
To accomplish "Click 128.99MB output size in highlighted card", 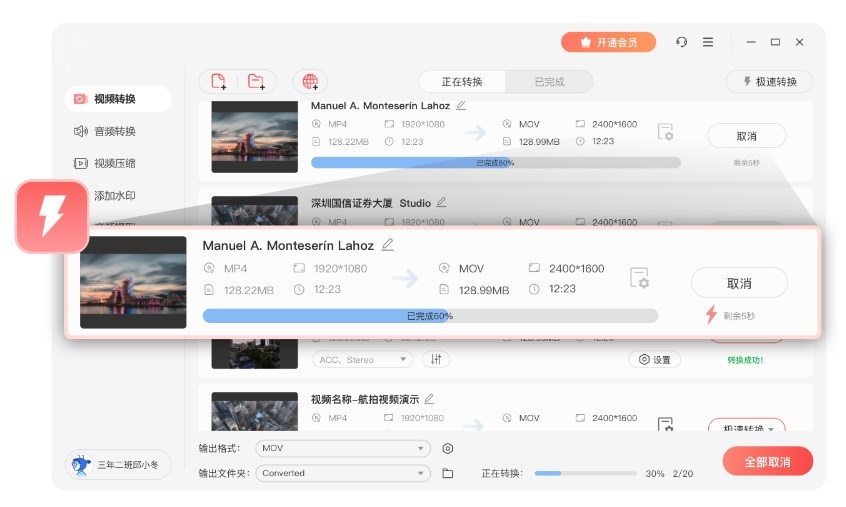I will (x=484, y=290).
